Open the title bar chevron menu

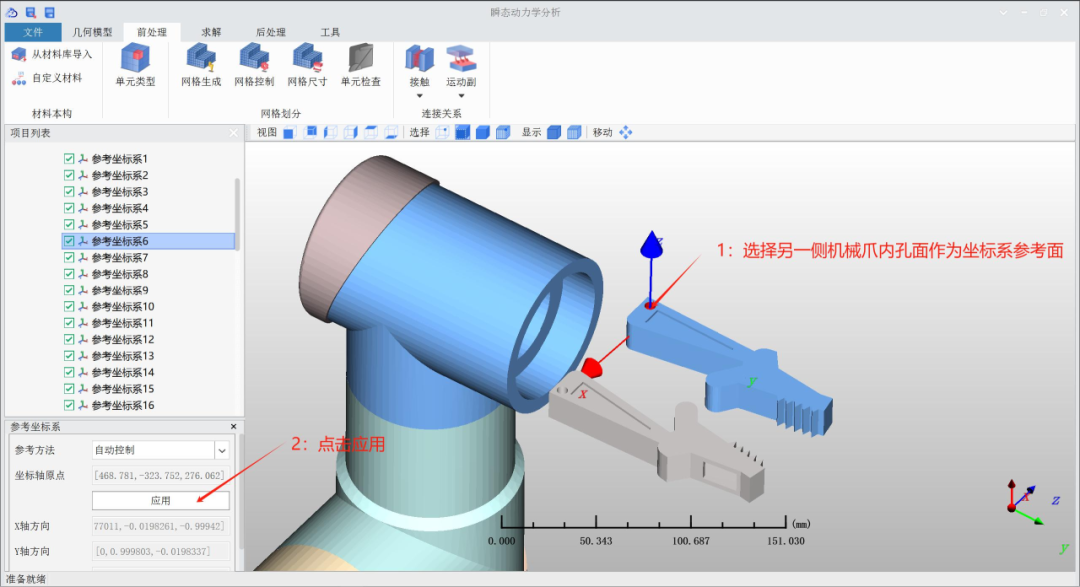pos(1004,12)
